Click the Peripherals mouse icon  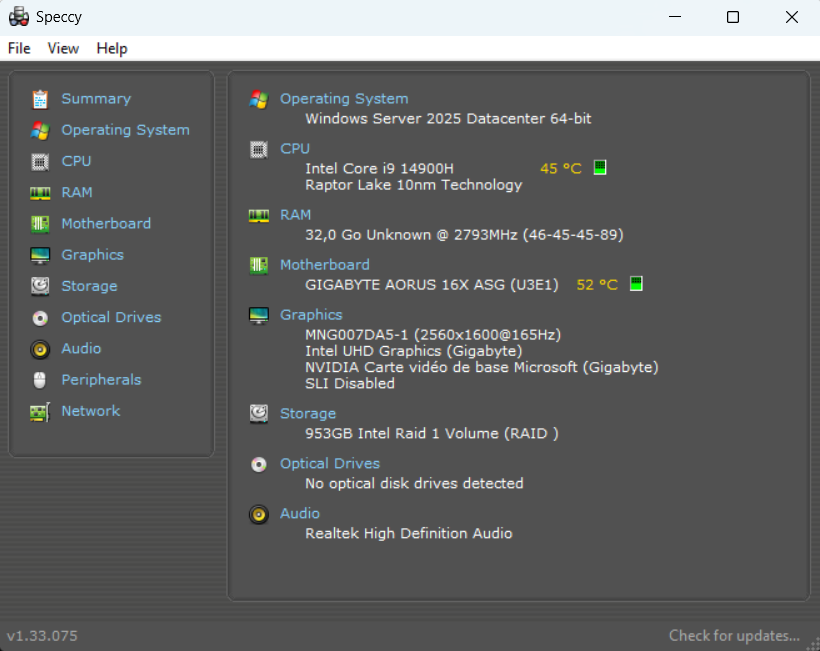(40, 380)
